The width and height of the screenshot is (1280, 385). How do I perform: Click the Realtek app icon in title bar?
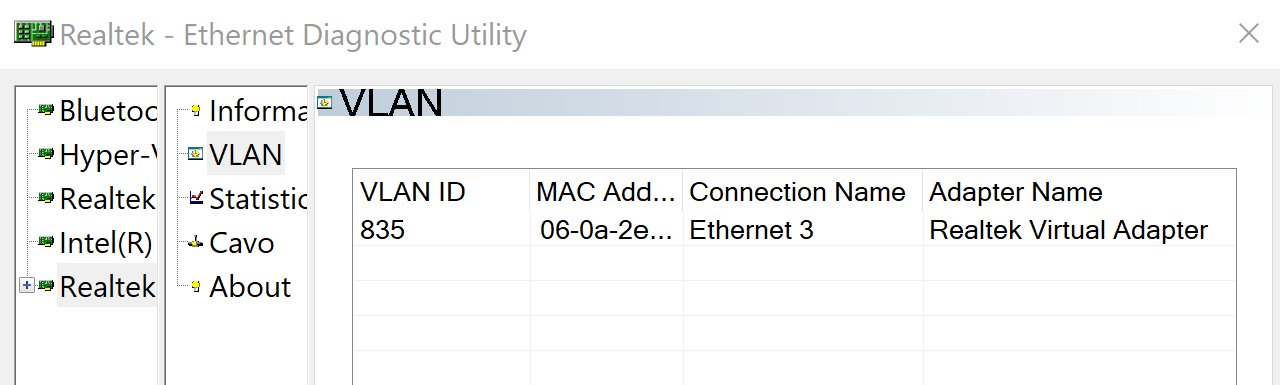[x=32, y=33]
